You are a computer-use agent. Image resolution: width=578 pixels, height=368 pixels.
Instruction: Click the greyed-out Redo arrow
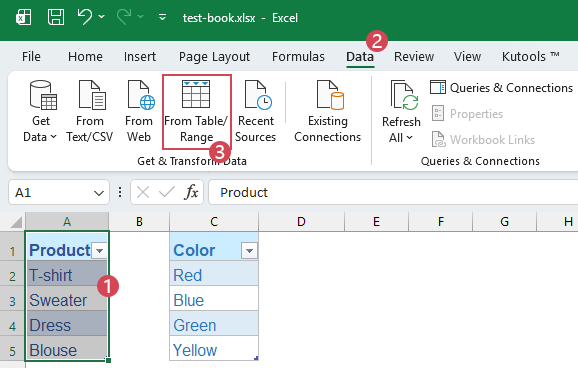point(124,17)
